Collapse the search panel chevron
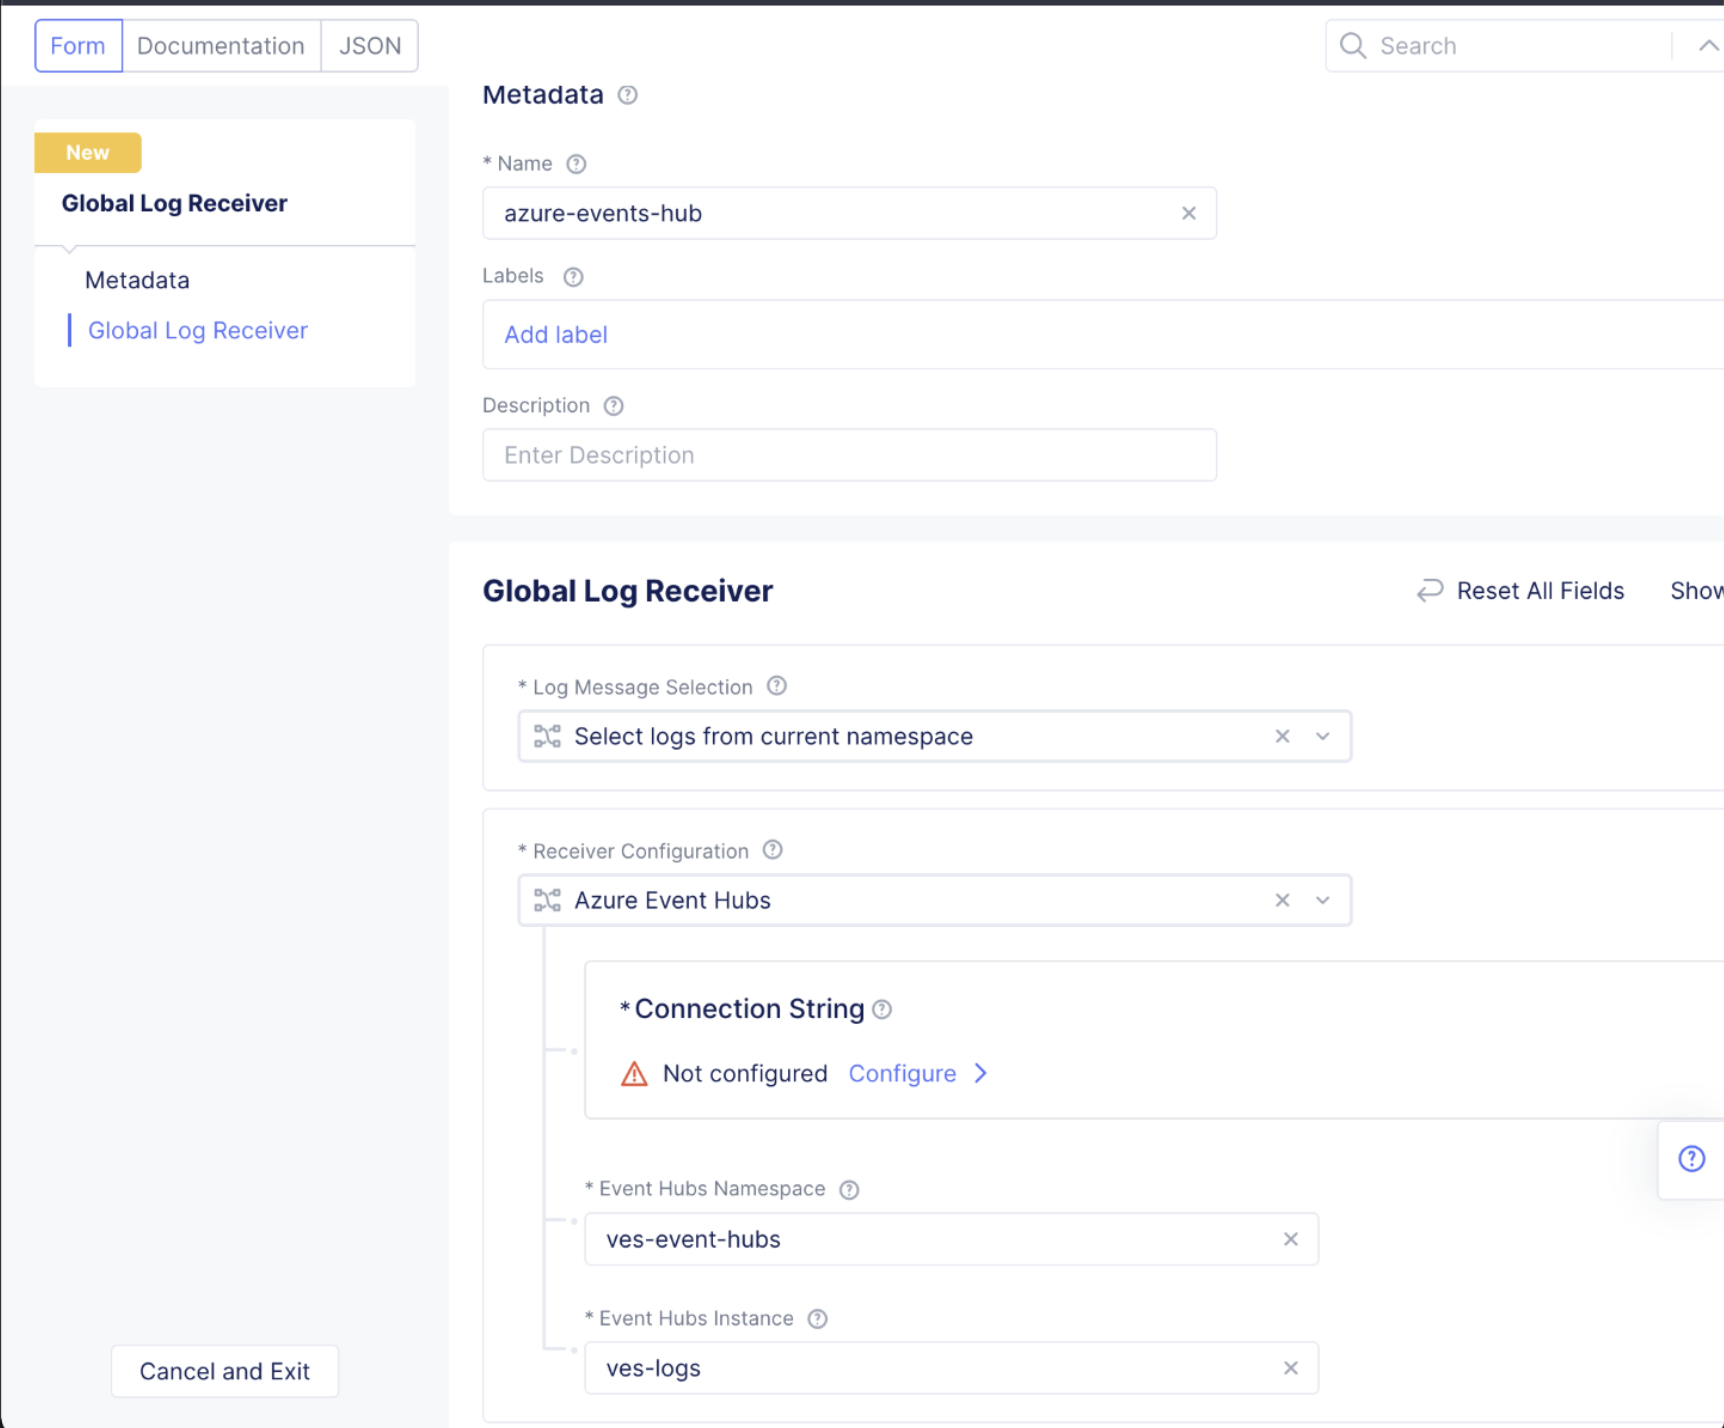This screenshot has height=1428, width=1724. [1707, 46]
